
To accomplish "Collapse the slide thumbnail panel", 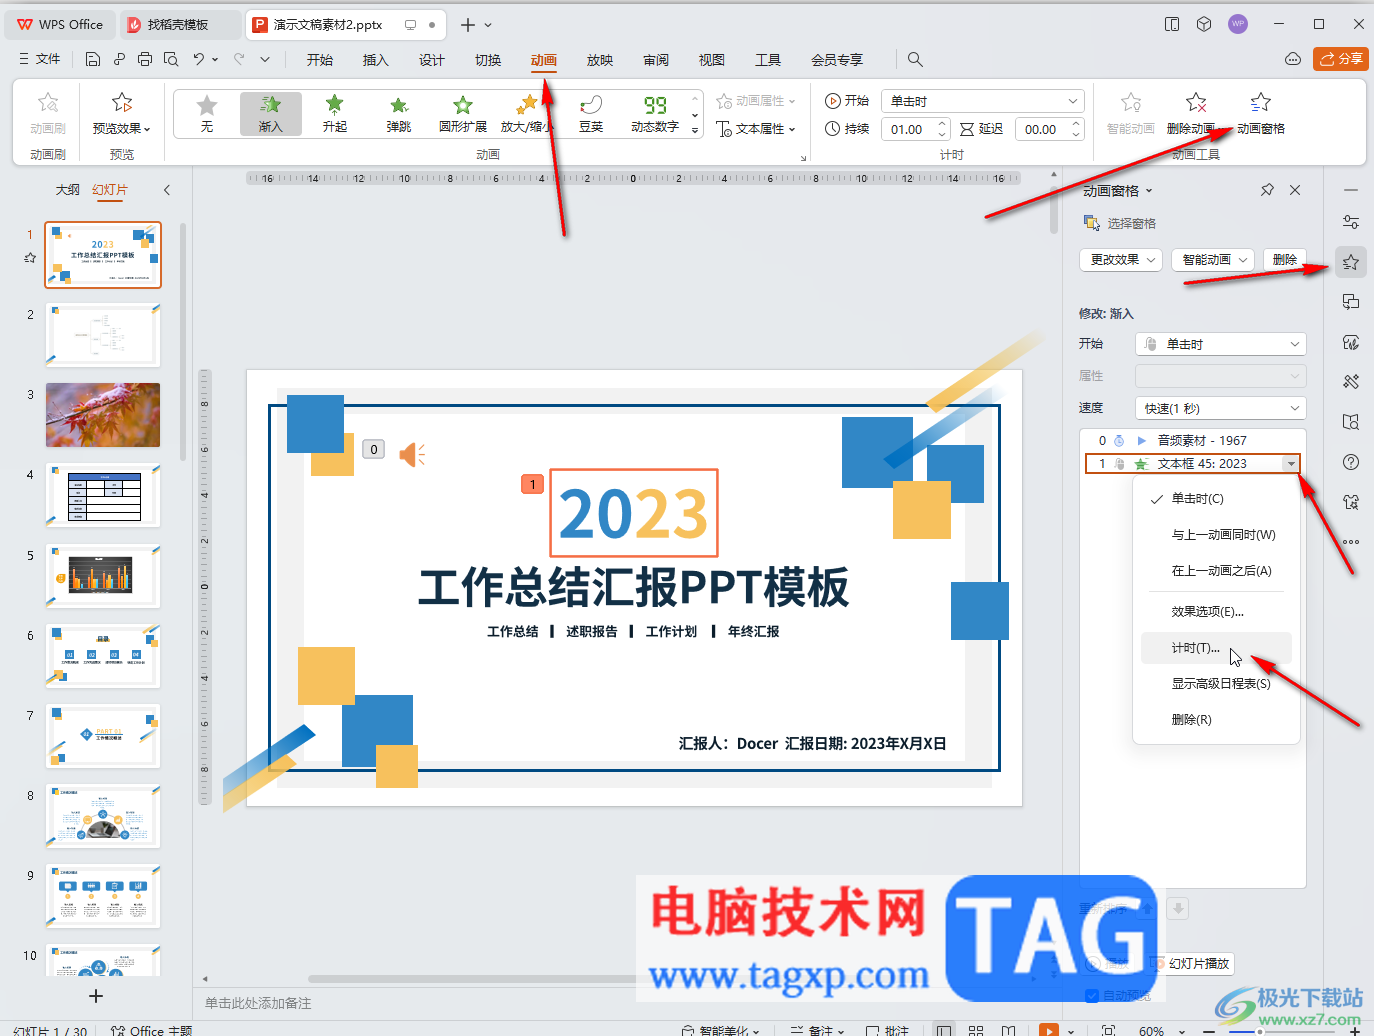I will [167, 190].
